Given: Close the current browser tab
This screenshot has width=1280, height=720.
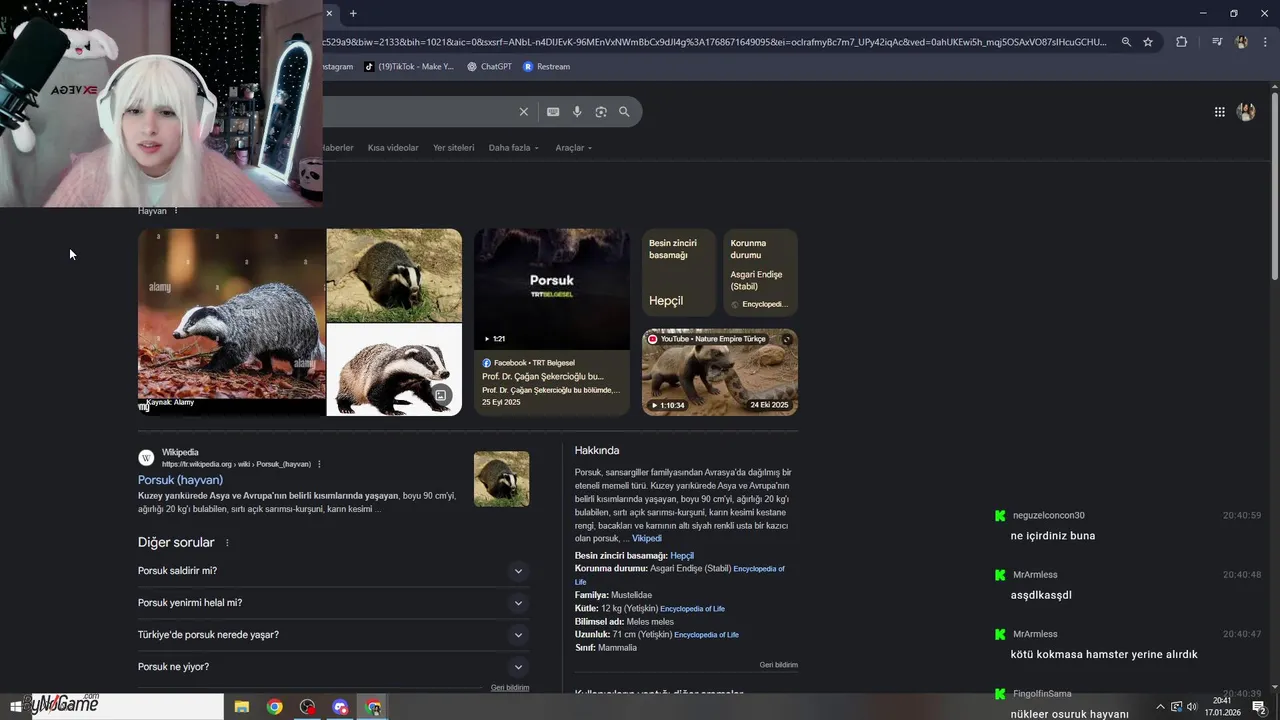Looking at the screenshot, I should [x=329, y=13].
